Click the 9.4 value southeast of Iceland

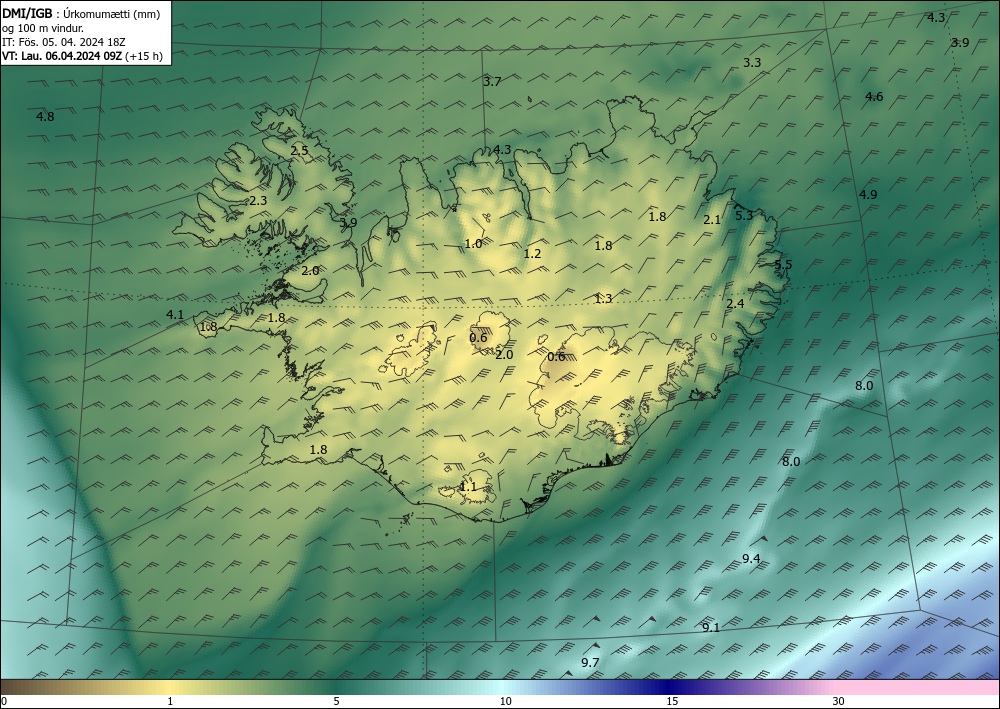pyautogui.click(x=751, y=559)
